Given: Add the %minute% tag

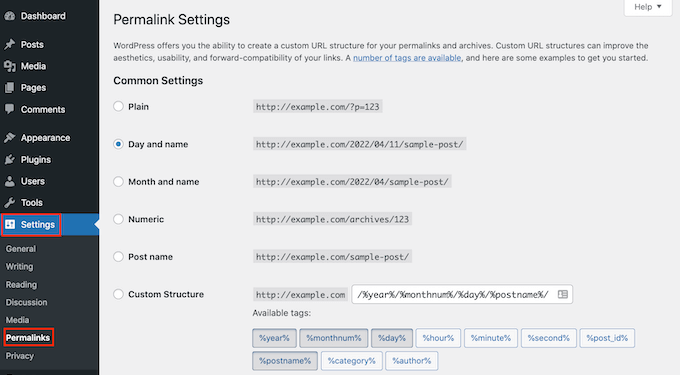Looking at the screenshot, I should click(x=490, y=338).
